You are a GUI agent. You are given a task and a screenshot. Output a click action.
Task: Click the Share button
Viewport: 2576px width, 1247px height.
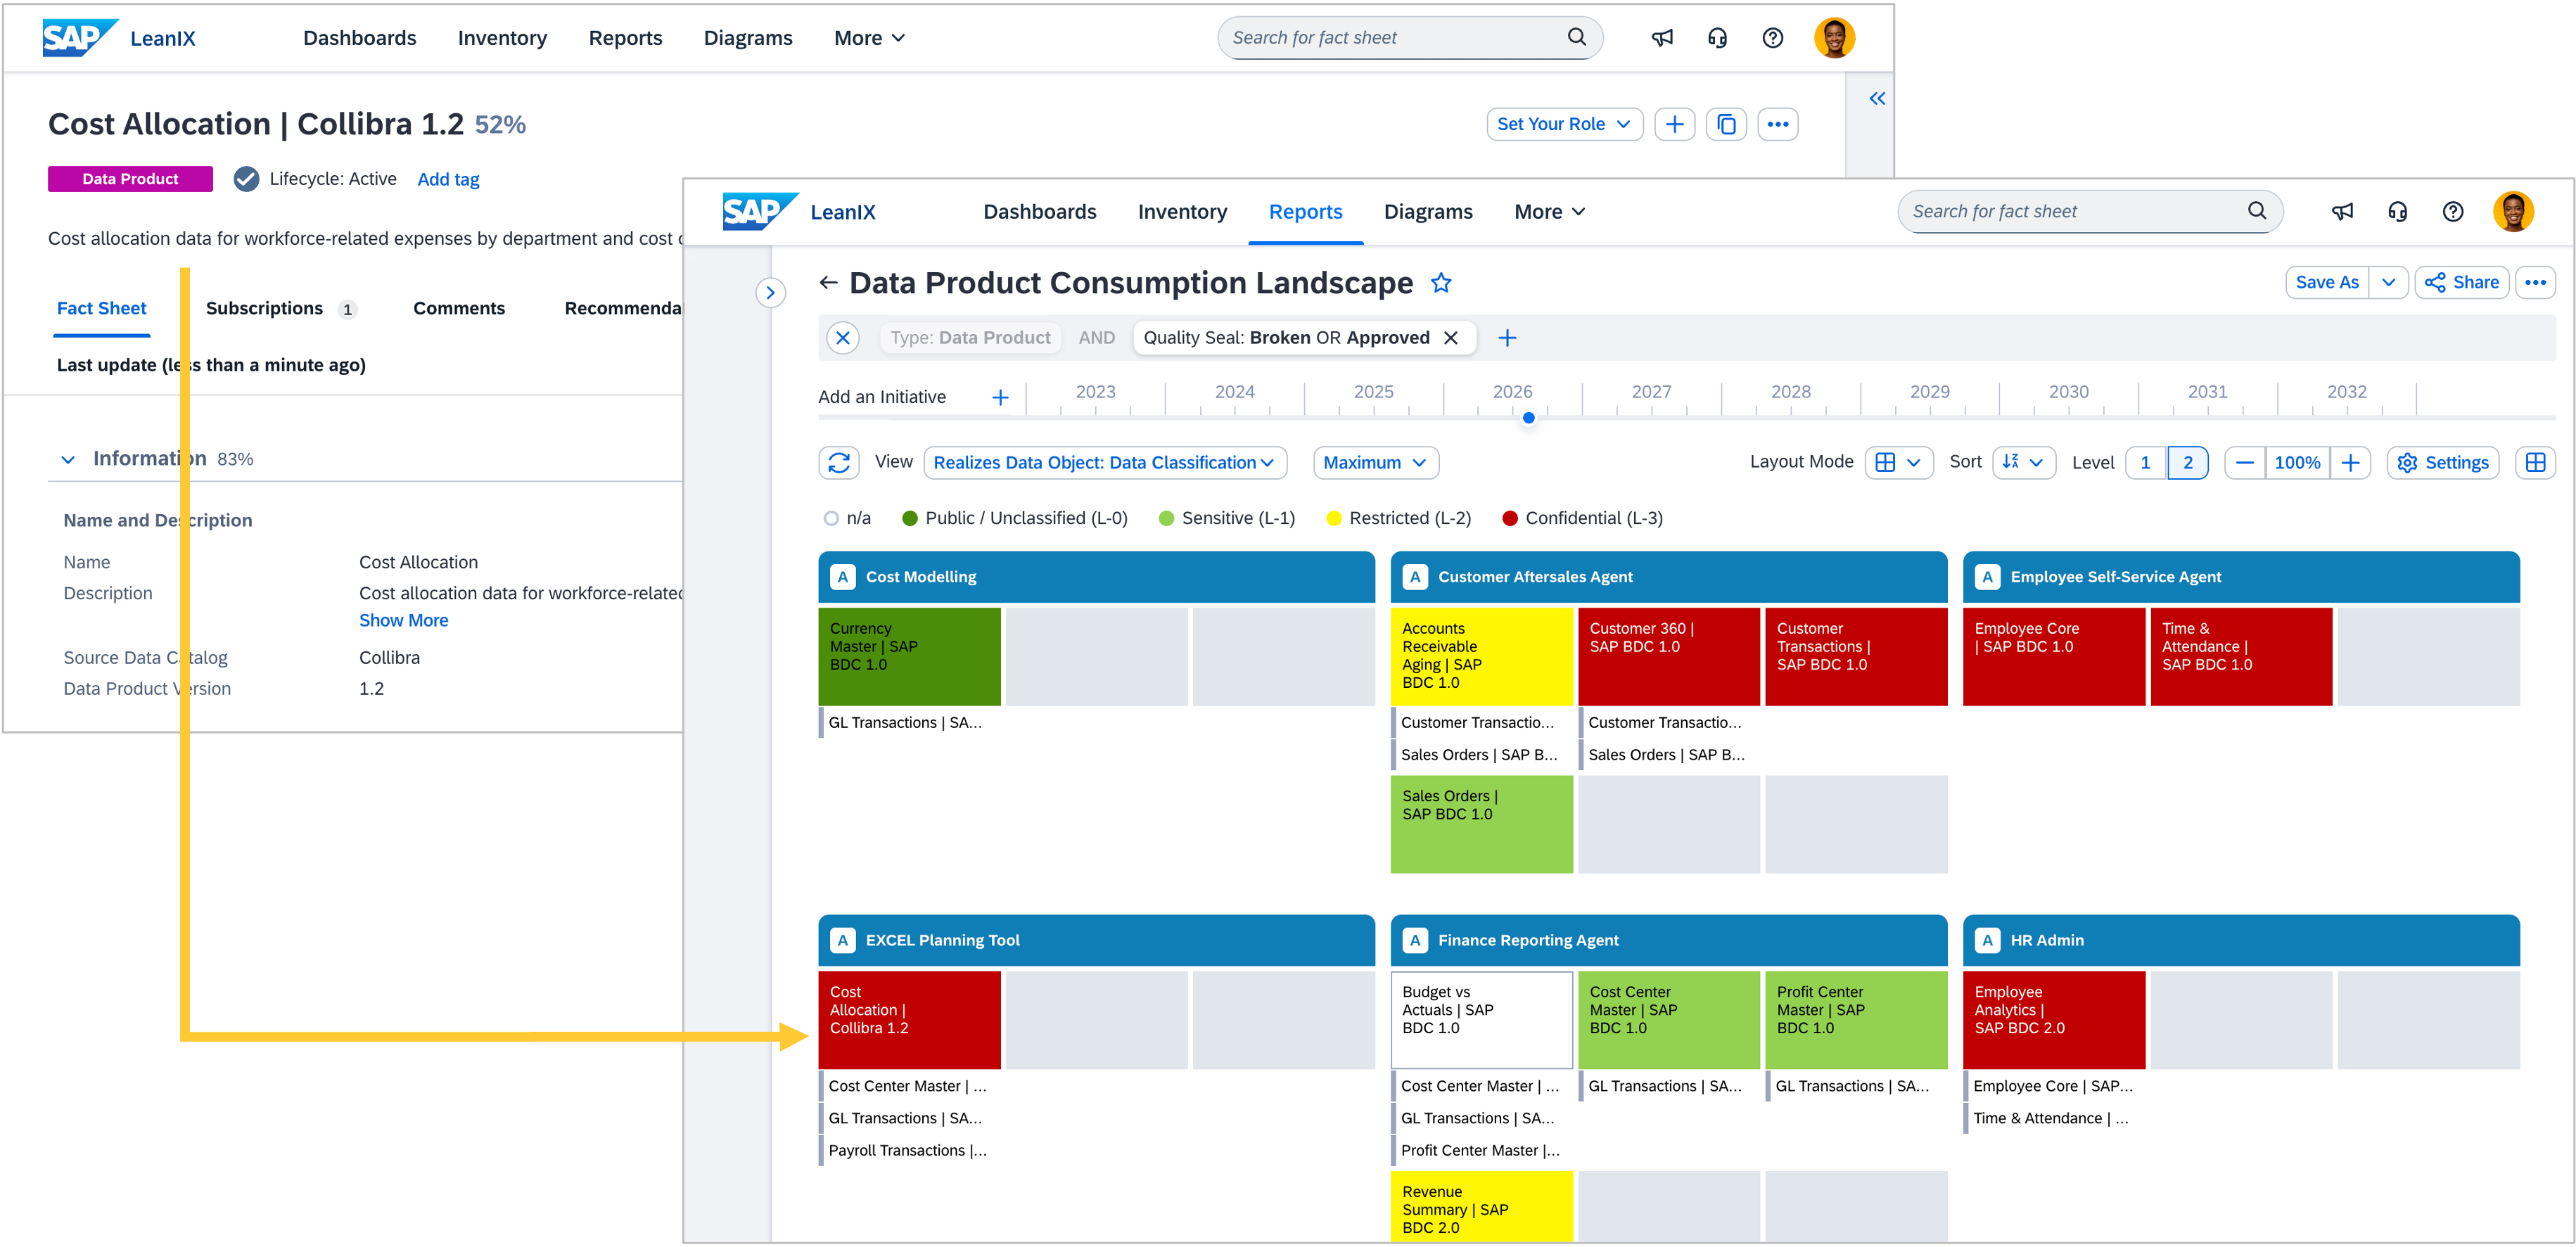(2461, 282)
